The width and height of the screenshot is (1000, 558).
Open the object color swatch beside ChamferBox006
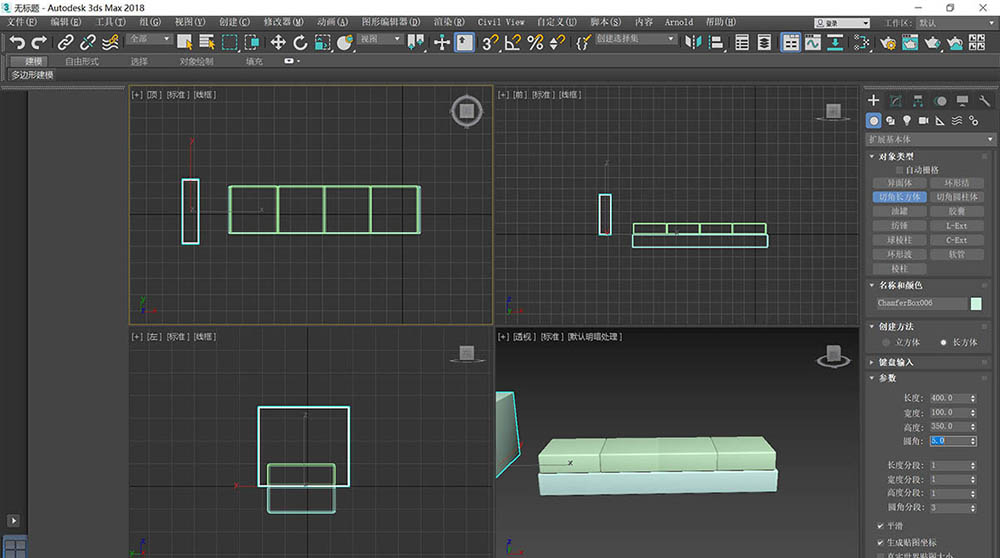[x=976, y=303]
